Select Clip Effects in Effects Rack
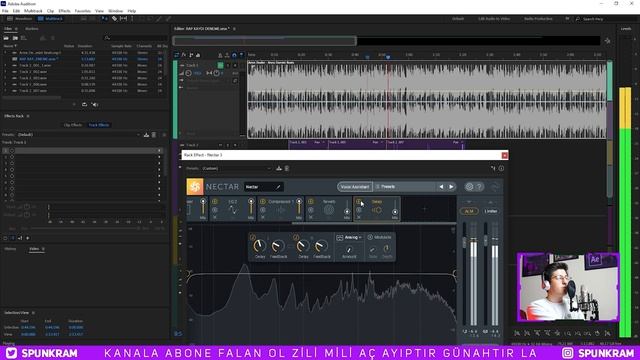Image resolution: width=640 pixels, height=360 pixels. pyautogui.click(x=73, y=125)
